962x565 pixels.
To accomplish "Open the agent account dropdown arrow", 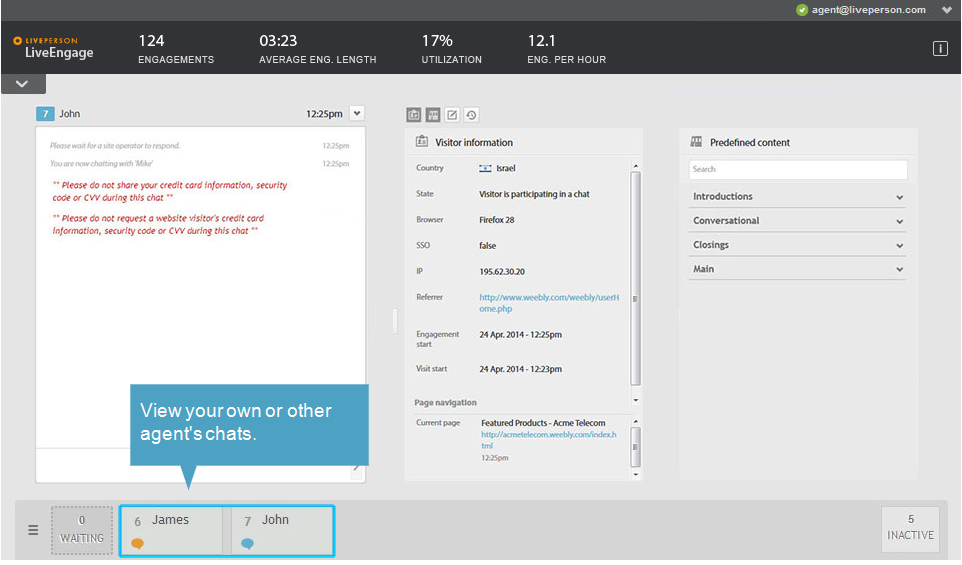I will coord(947,10).
